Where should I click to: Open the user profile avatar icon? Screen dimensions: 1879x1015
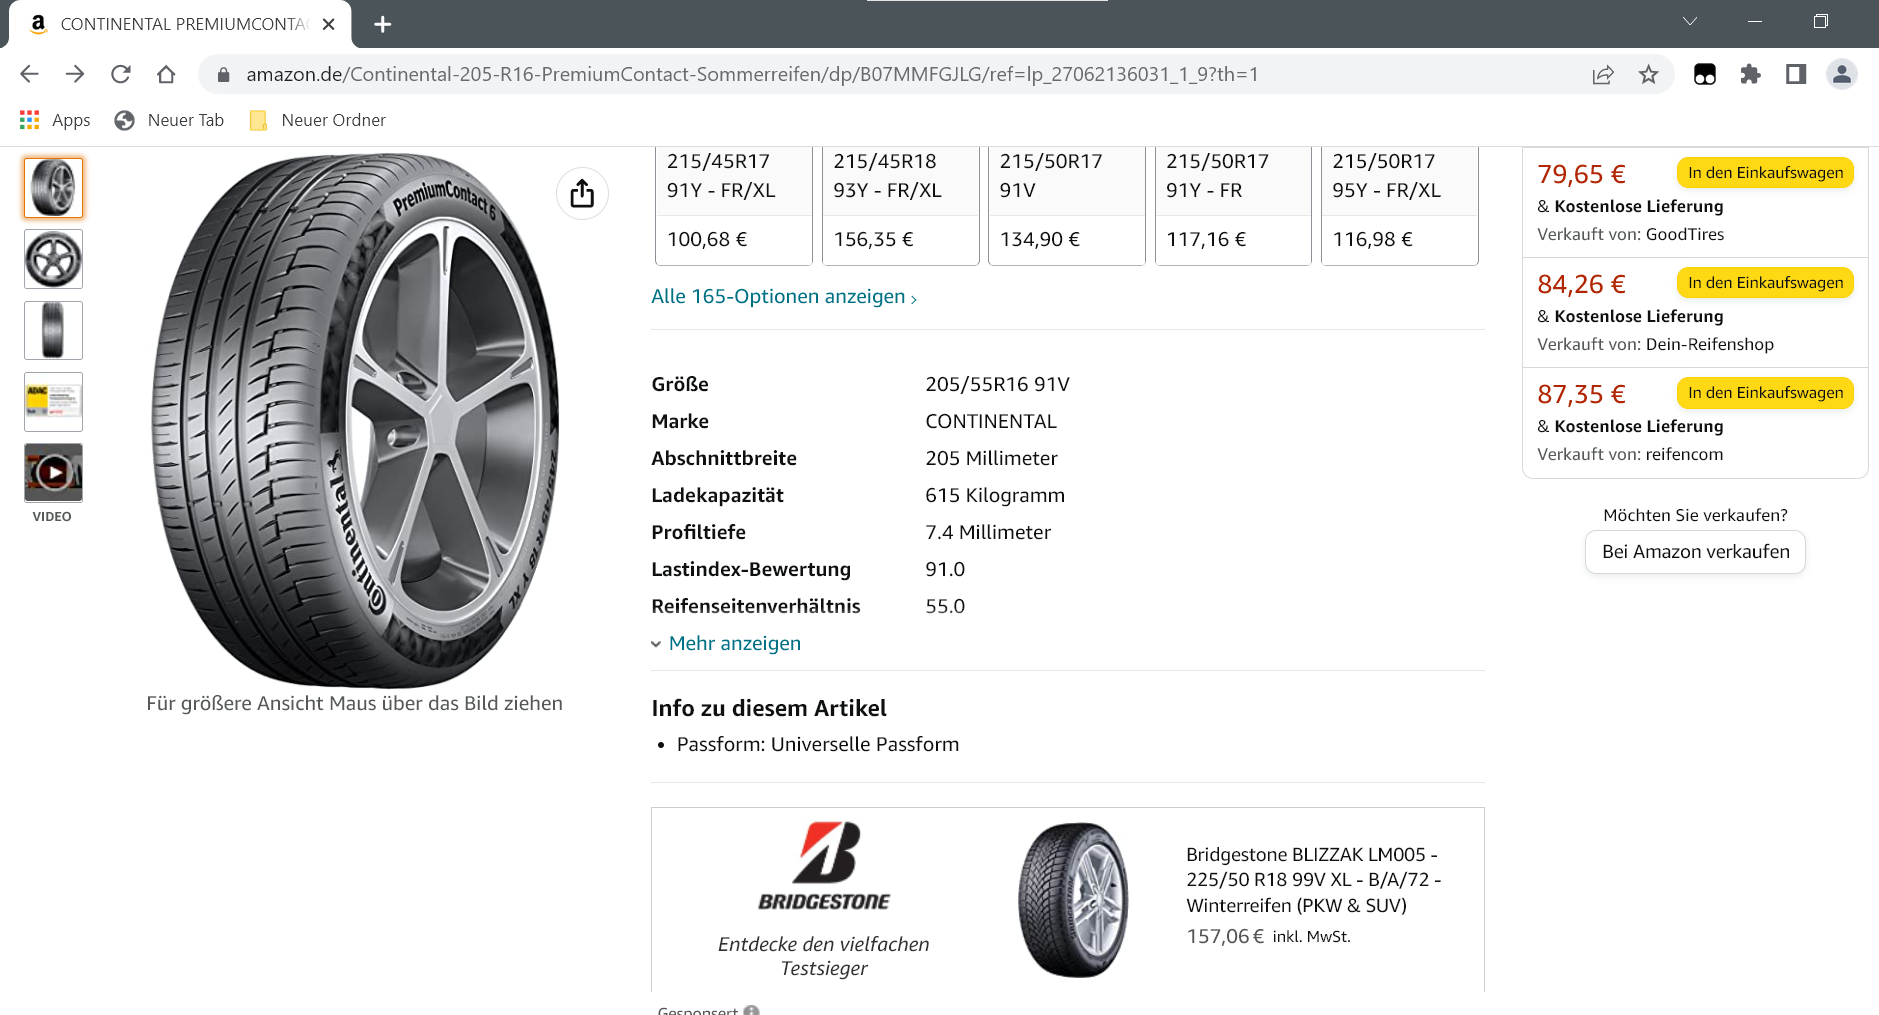(1841, 74)
